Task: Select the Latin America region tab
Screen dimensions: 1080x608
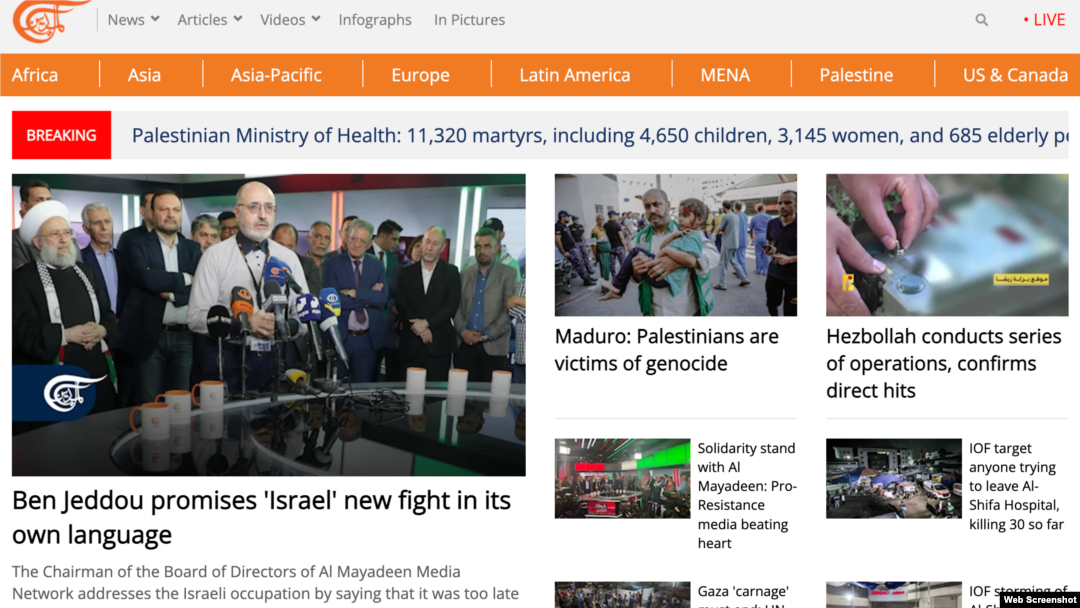Action: 574,75
